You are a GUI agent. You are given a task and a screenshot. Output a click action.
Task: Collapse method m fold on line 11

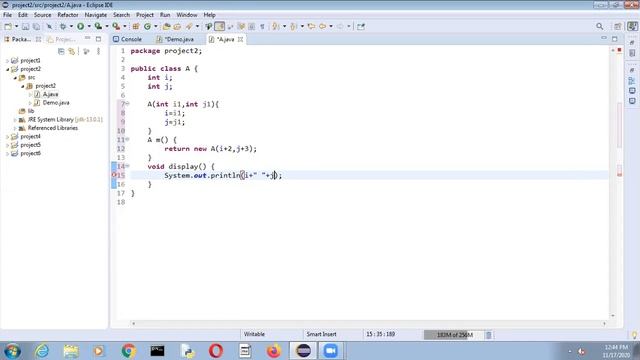pos(127,139)
